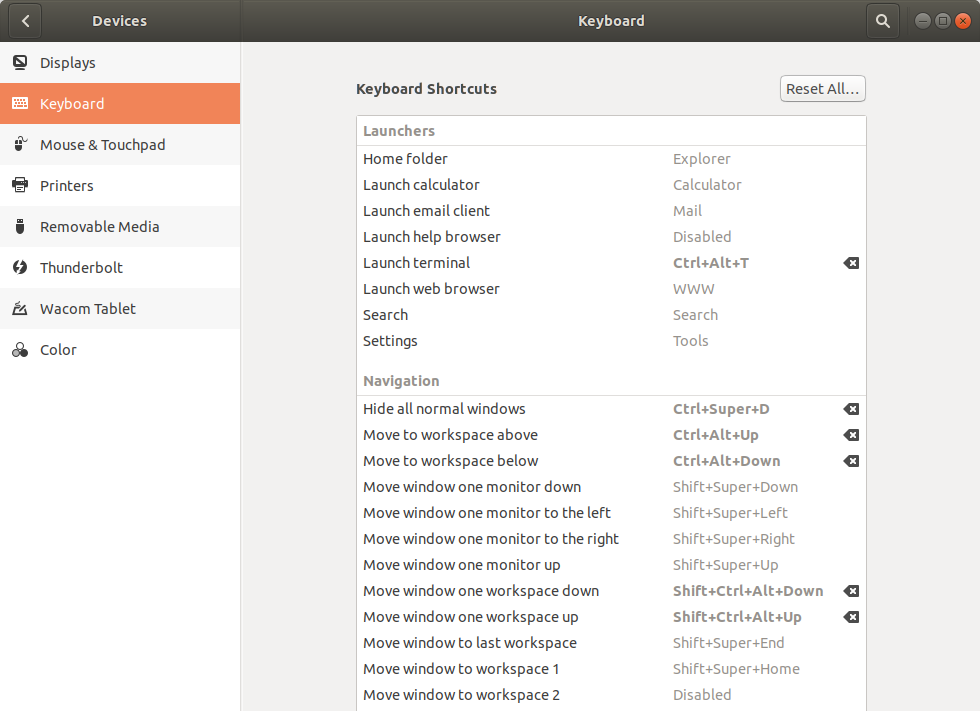Select Move window one monitor to the right
The width and height of the screenshot is (980, 711).
611,539
